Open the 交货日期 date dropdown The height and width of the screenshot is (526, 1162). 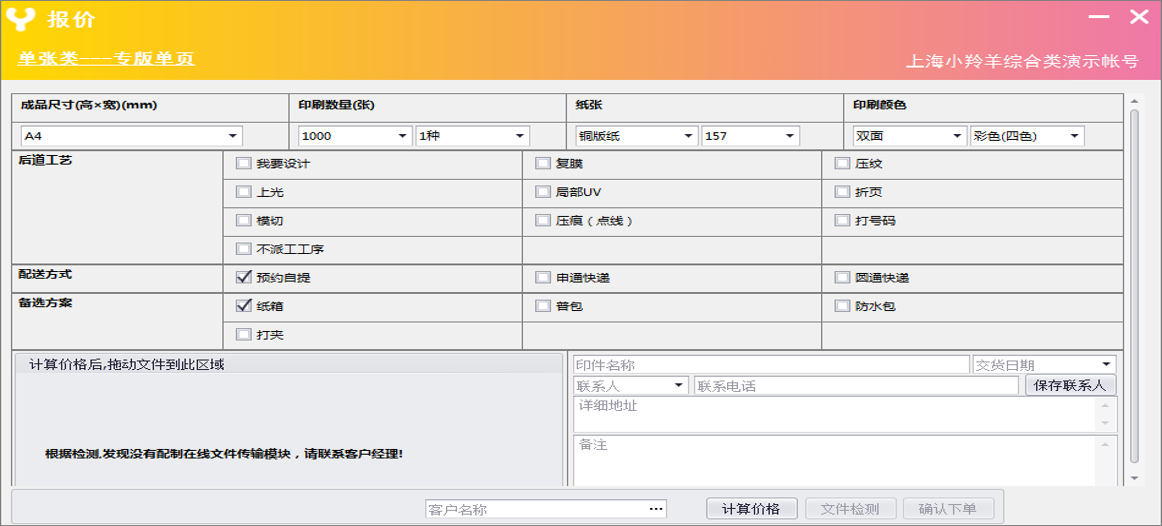click(1106, 365)
